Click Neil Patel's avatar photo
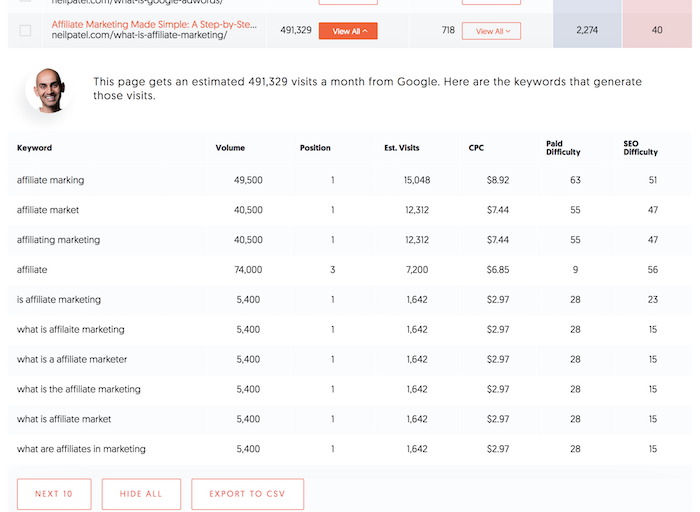The height and width of the screenshot is (512, 700). click(x=48, y=90)
